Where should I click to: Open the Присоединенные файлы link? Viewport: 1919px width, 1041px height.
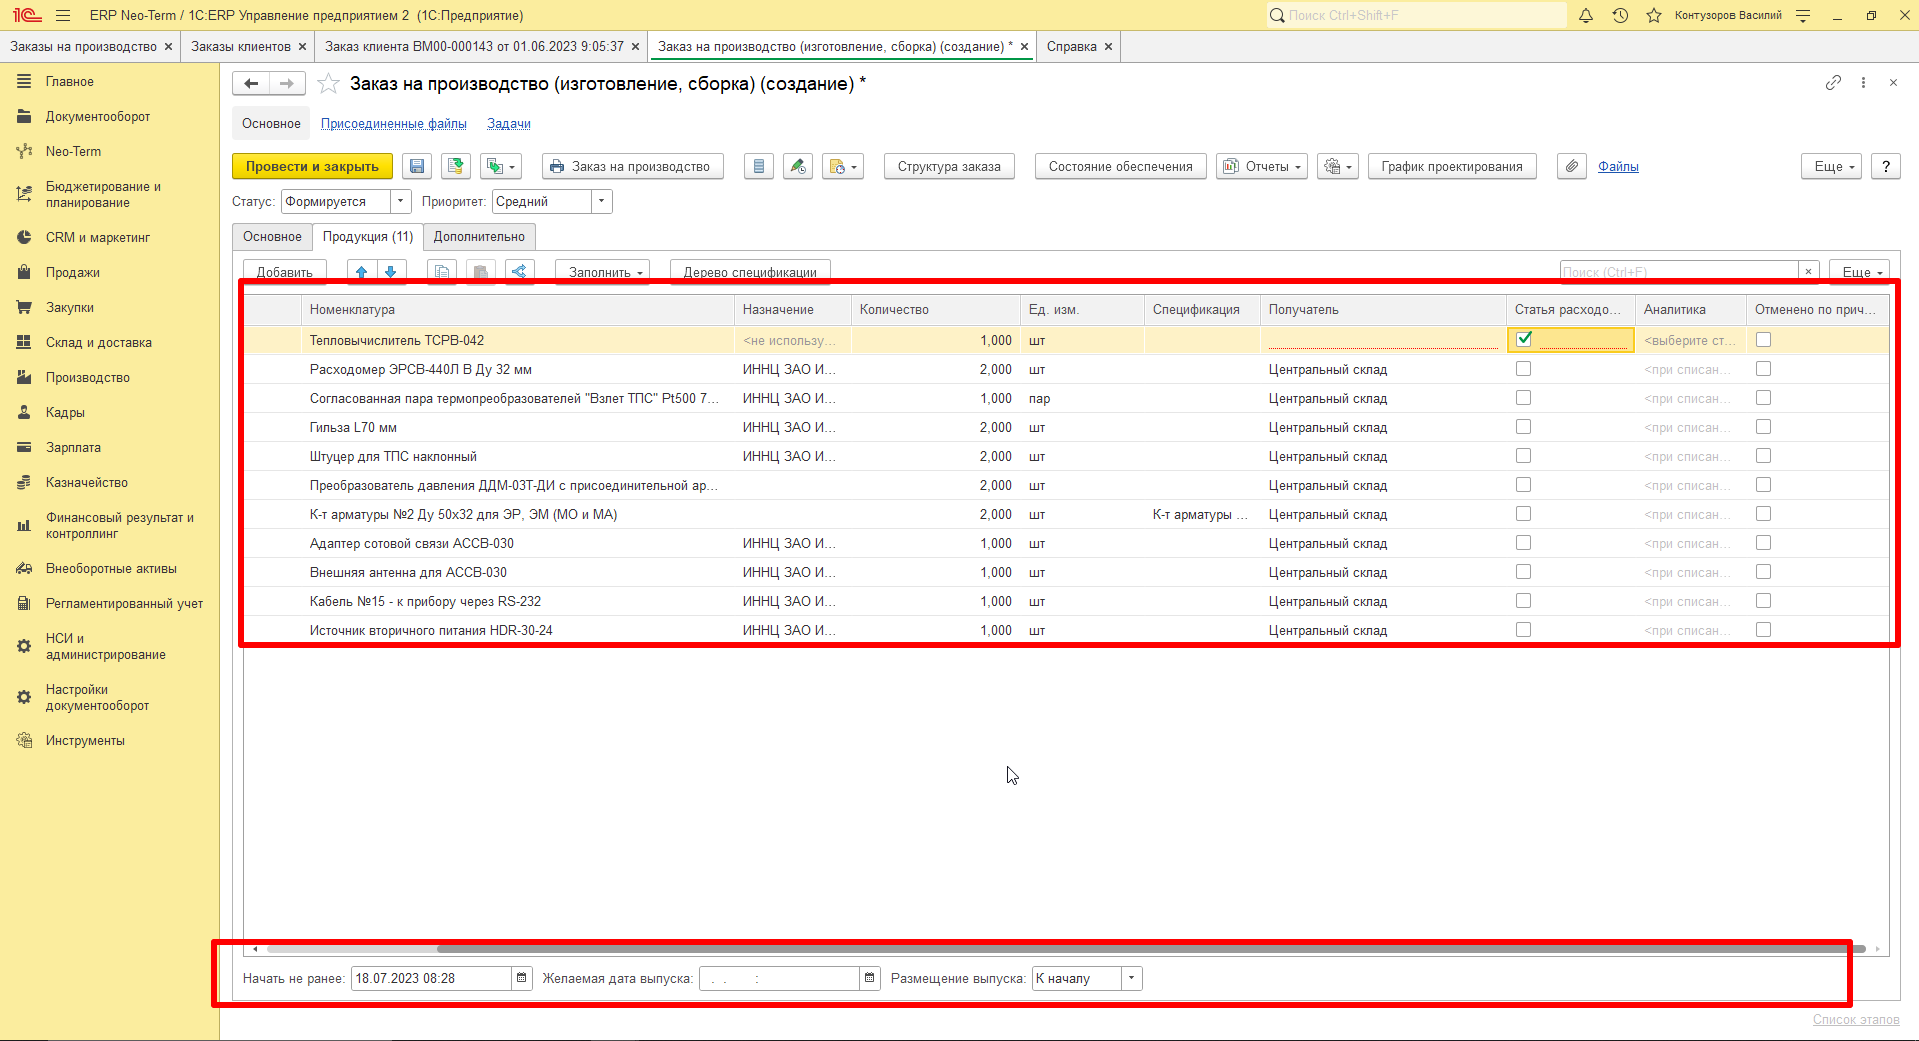tap(394, 124)
